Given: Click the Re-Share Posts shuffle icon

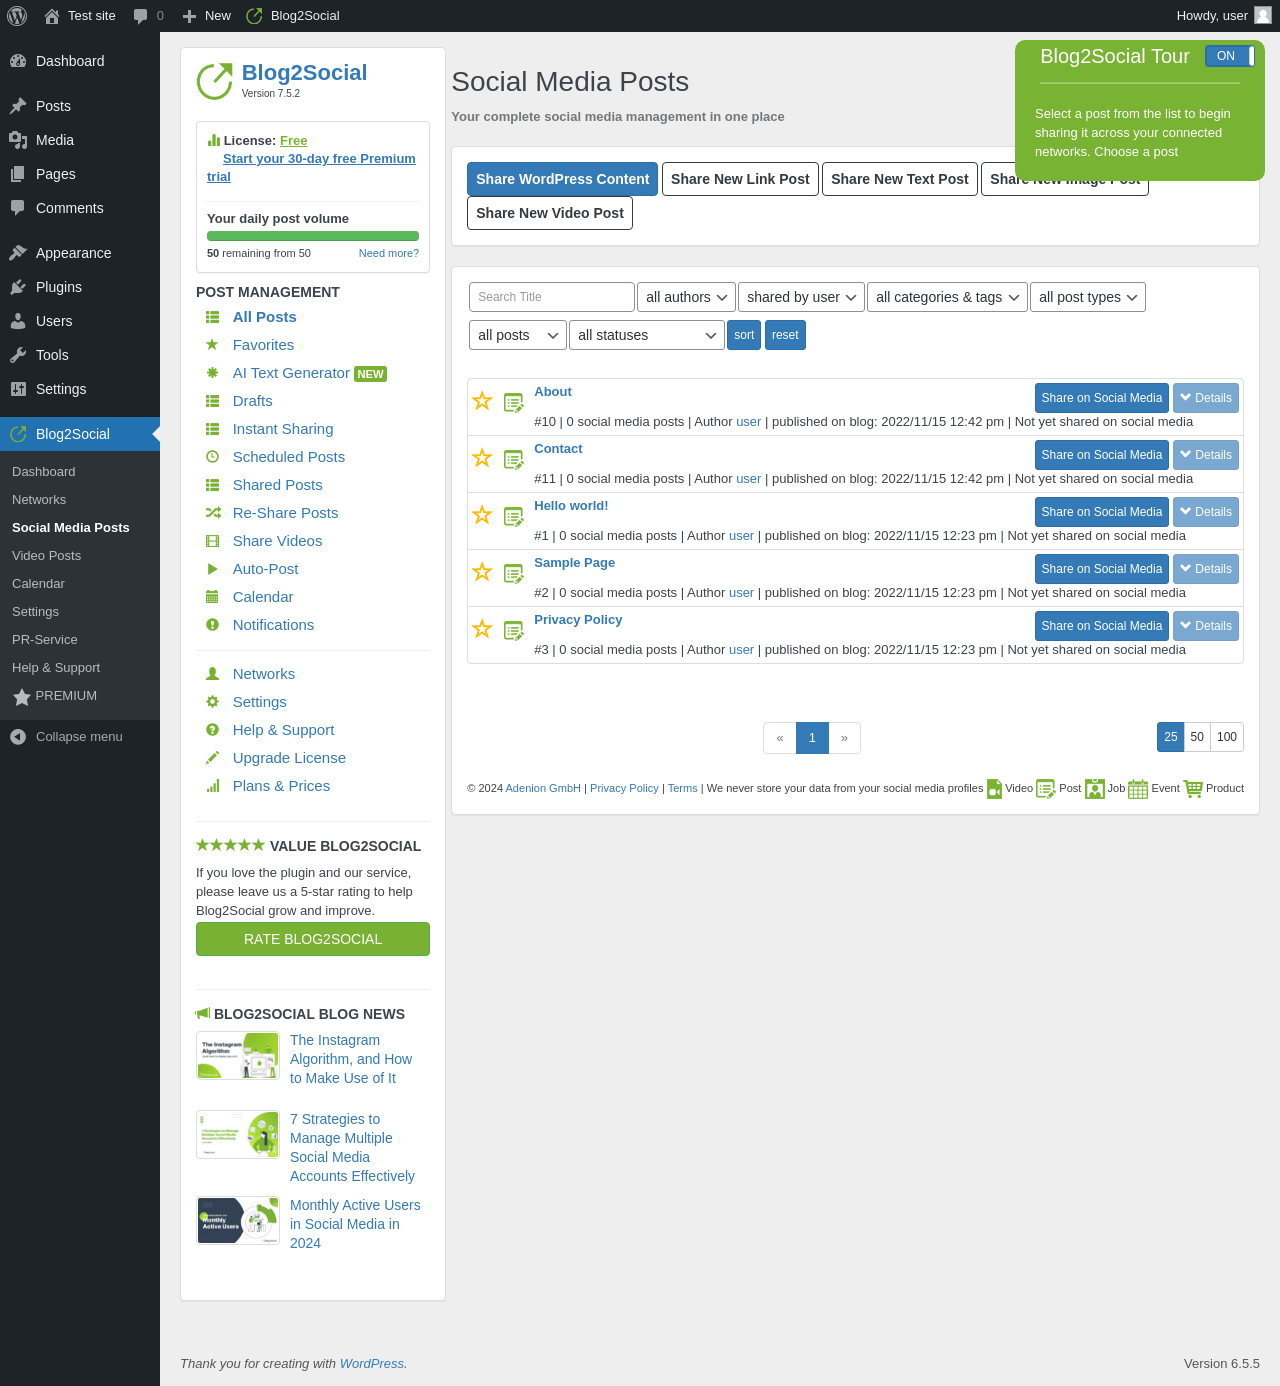Looking at the screenshot, I should click(213, 513).
